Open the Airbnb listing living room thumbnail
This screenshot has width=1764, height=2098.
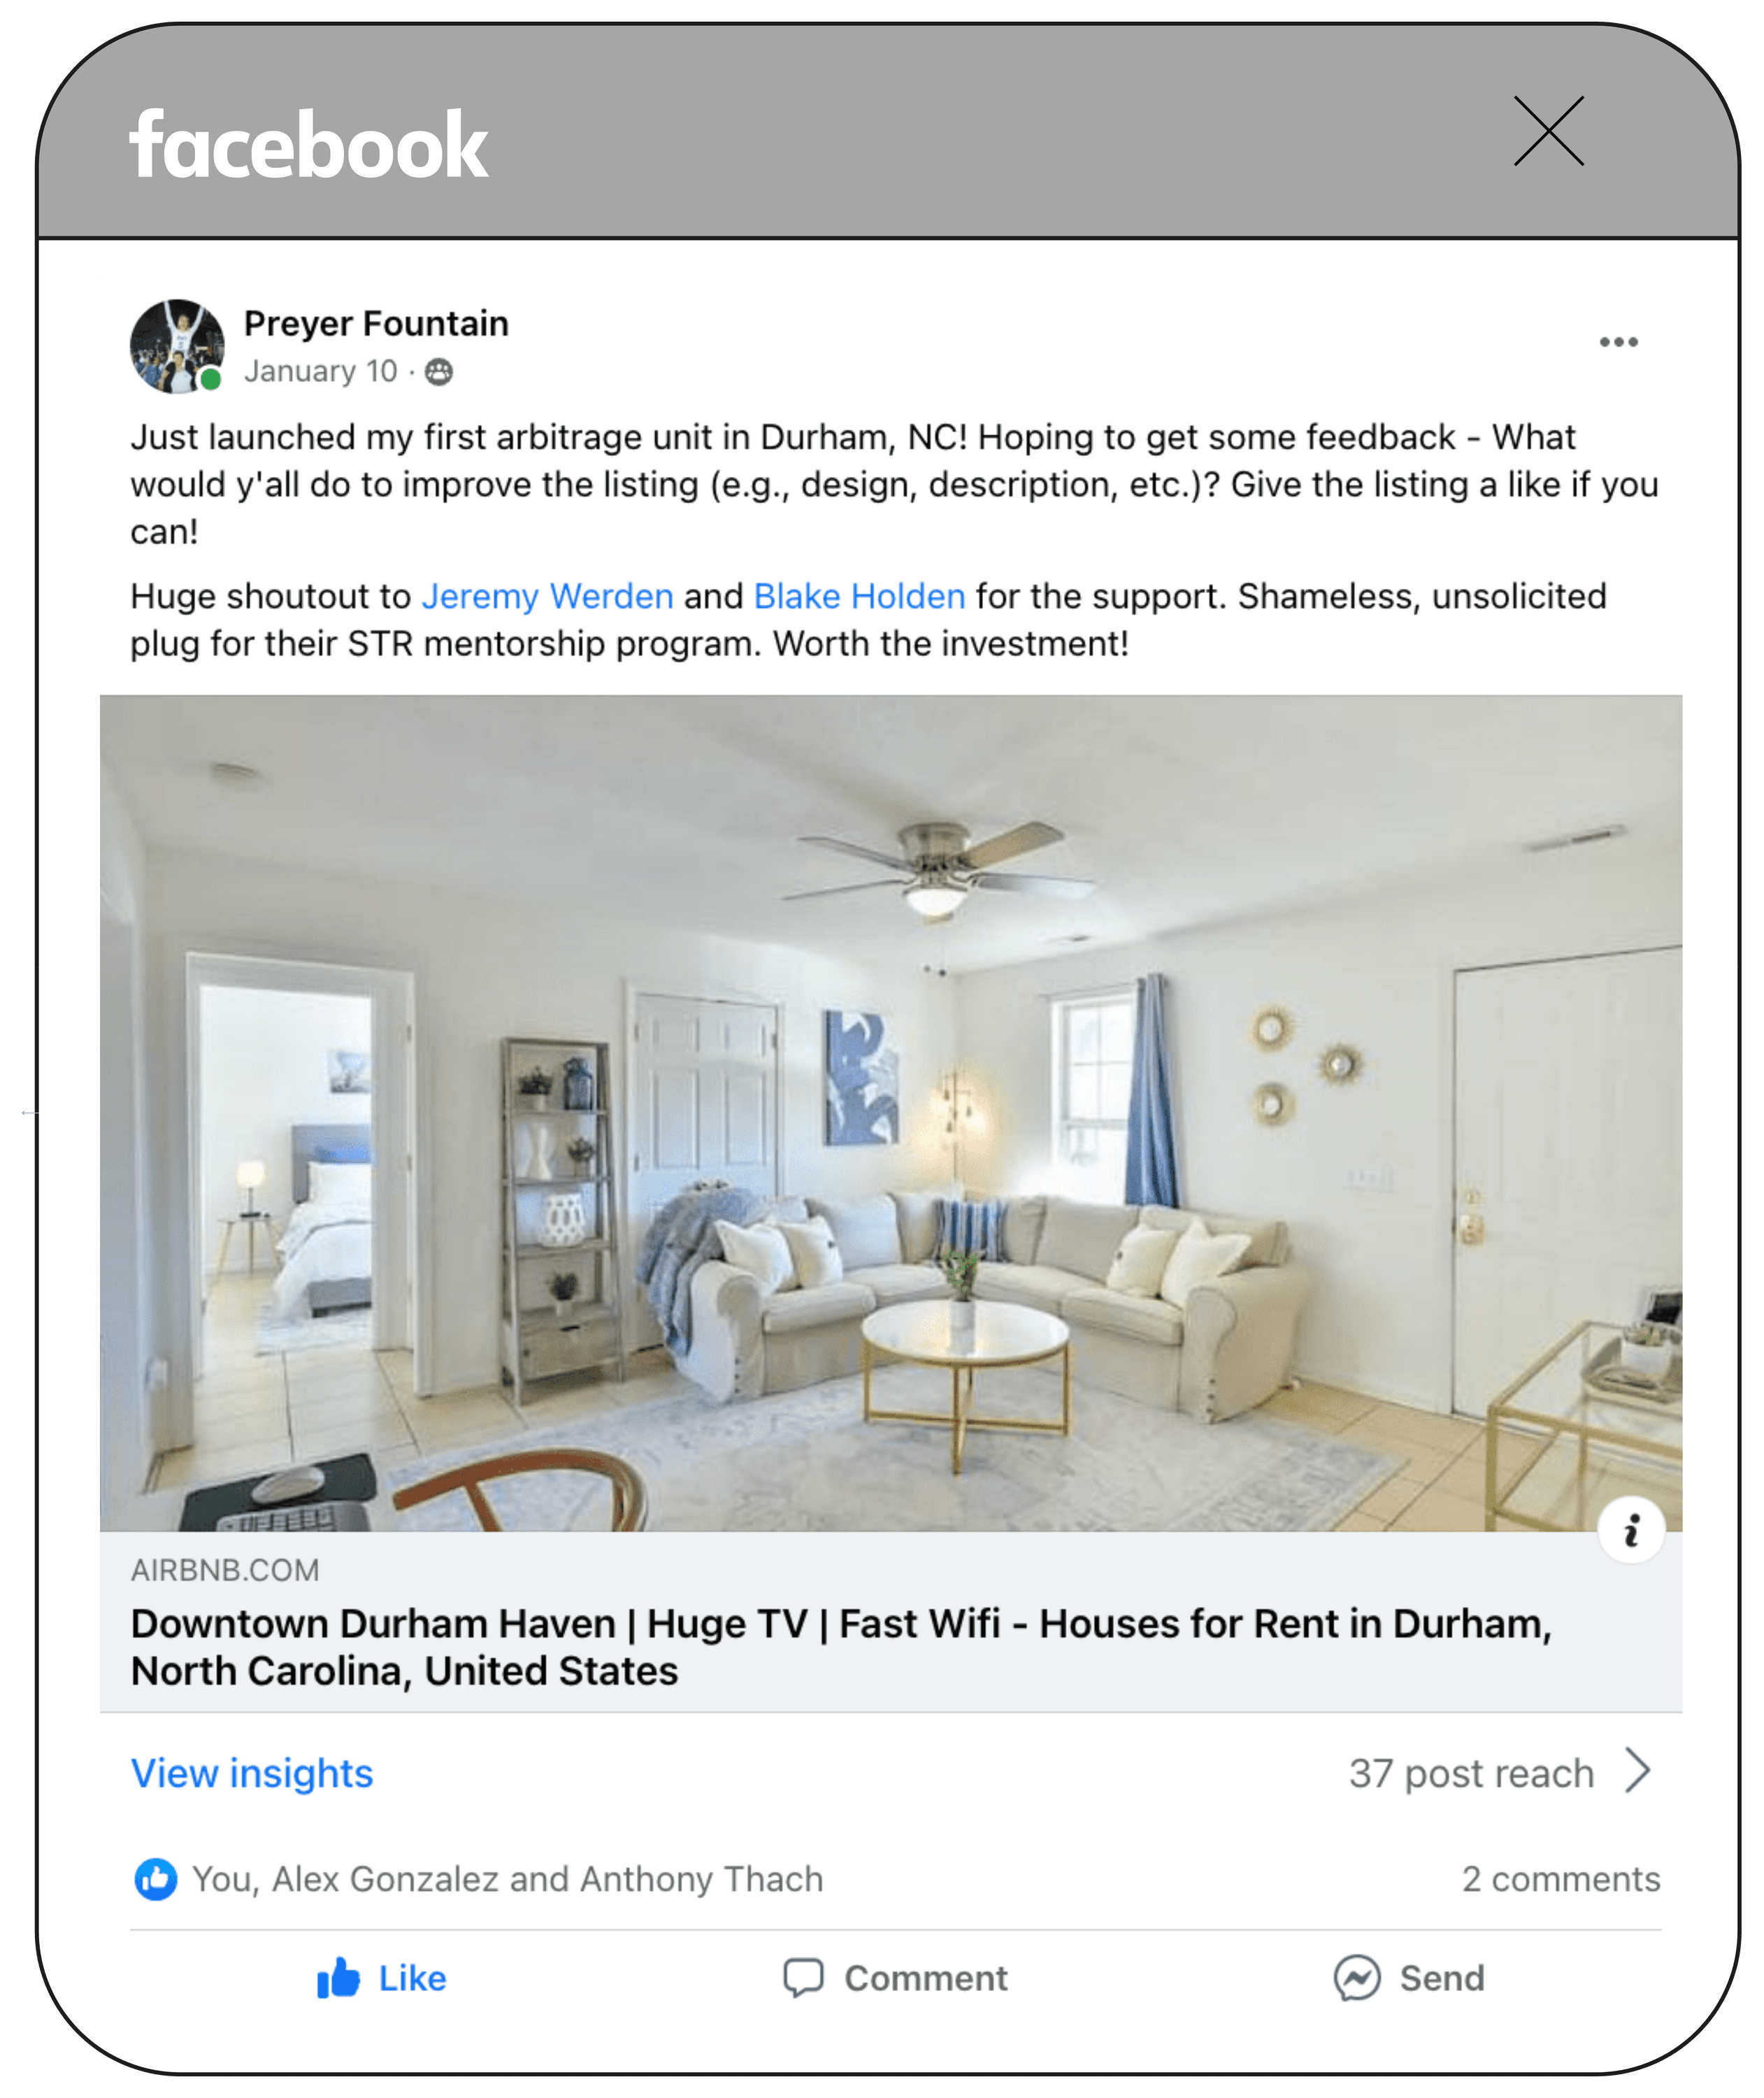coord(890,1112)
